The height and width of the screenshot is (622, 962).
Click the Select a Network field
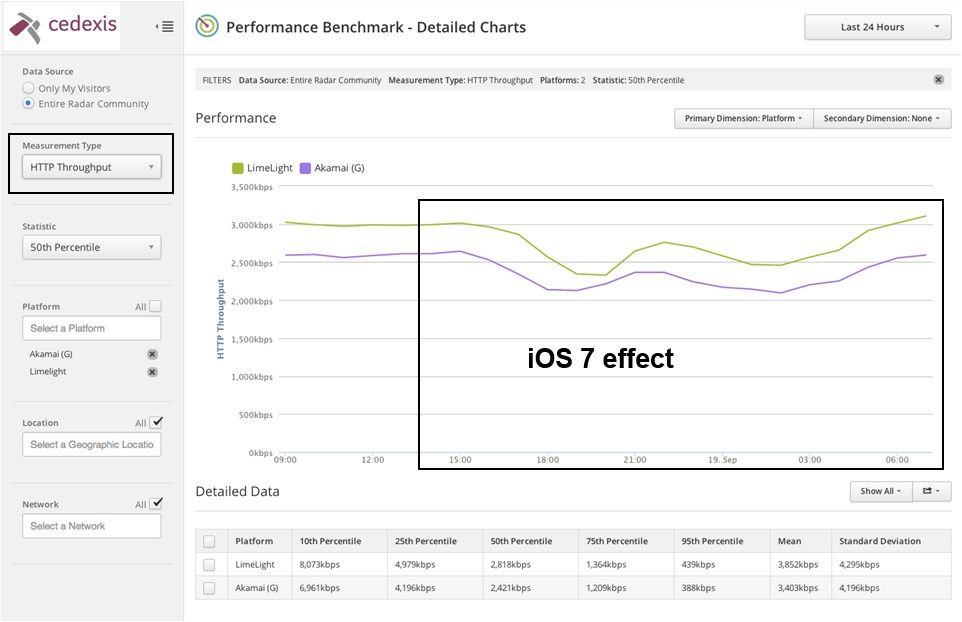[91, 526]
